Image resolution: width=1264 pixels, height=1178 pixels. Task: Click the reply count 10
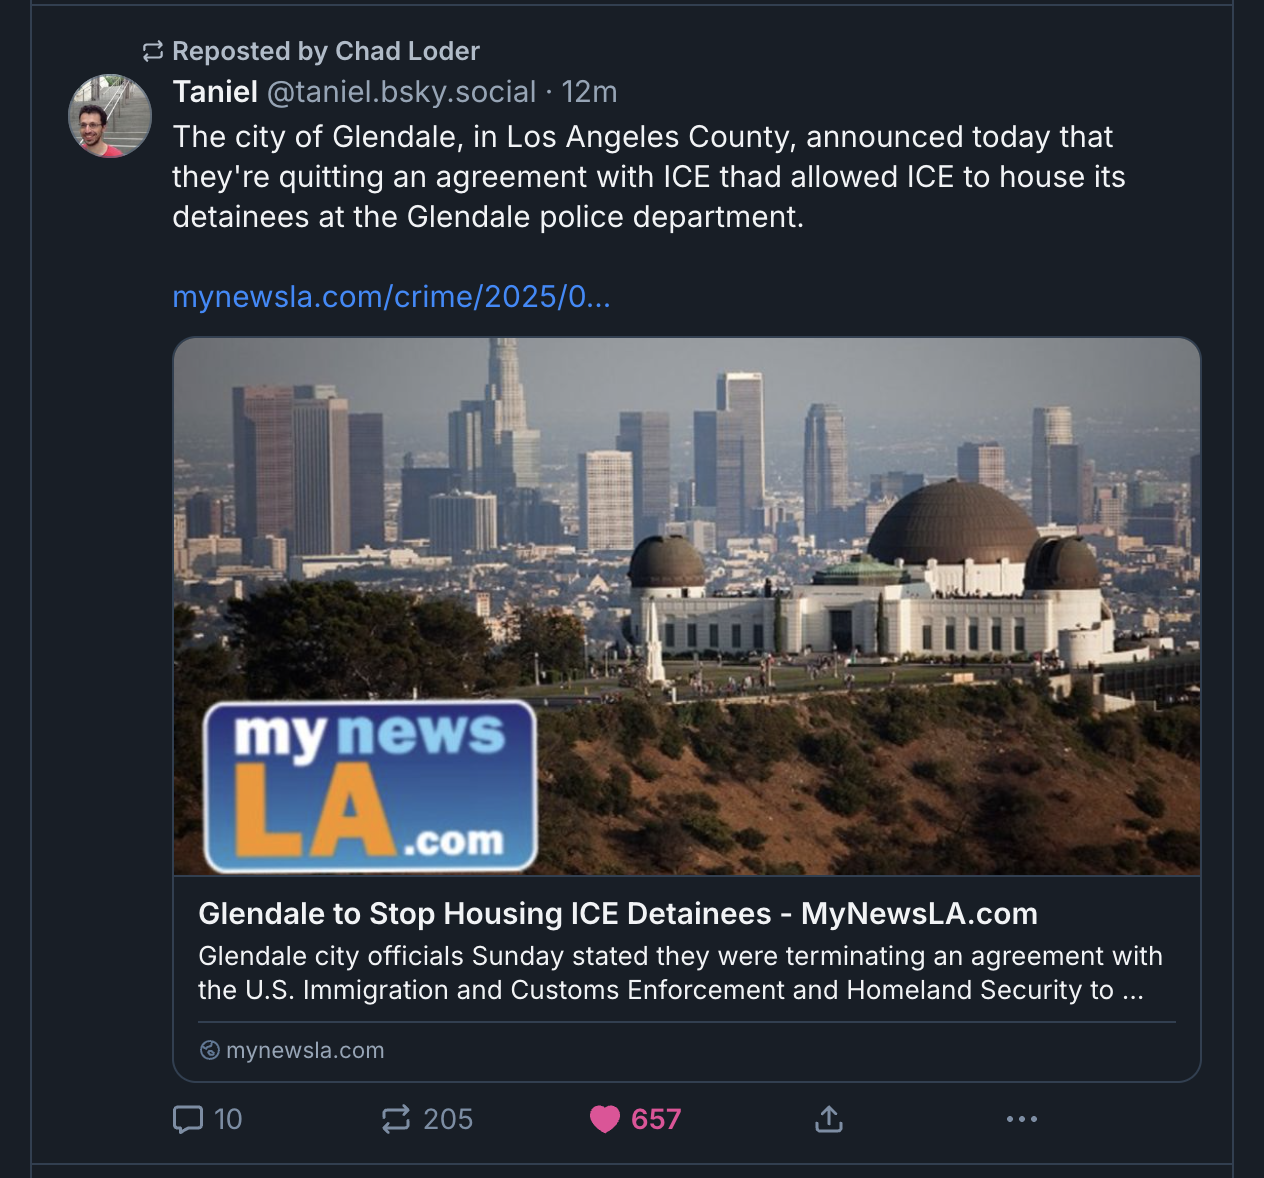(x=228, y=1119)
